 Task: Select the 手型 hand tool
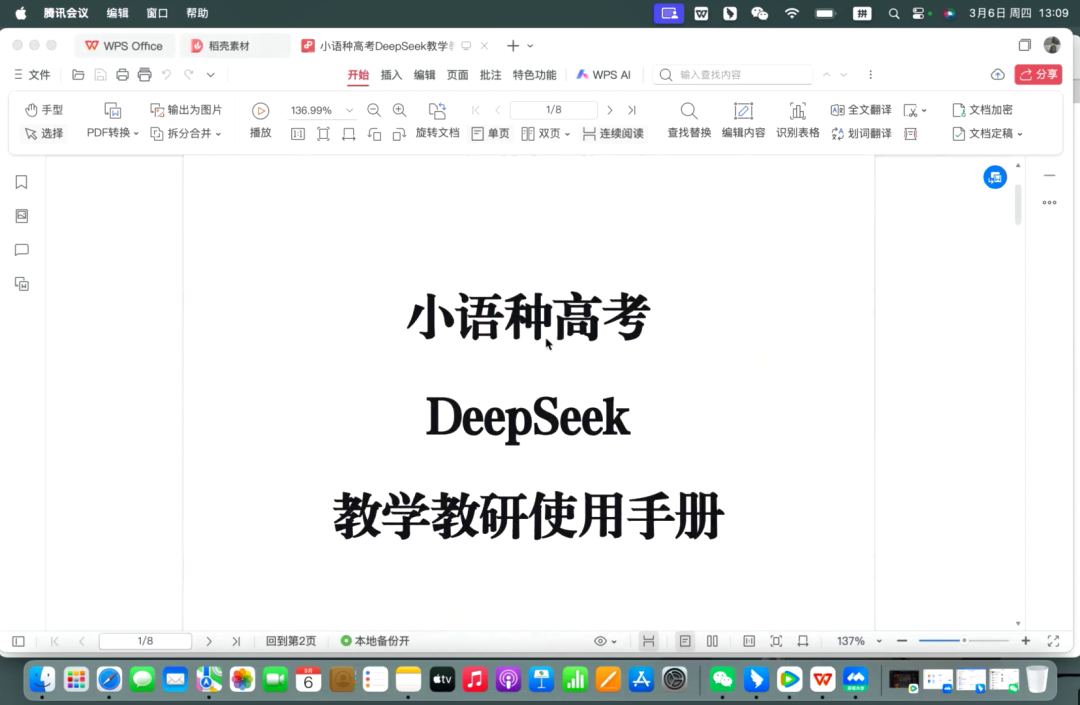(43, 110)
